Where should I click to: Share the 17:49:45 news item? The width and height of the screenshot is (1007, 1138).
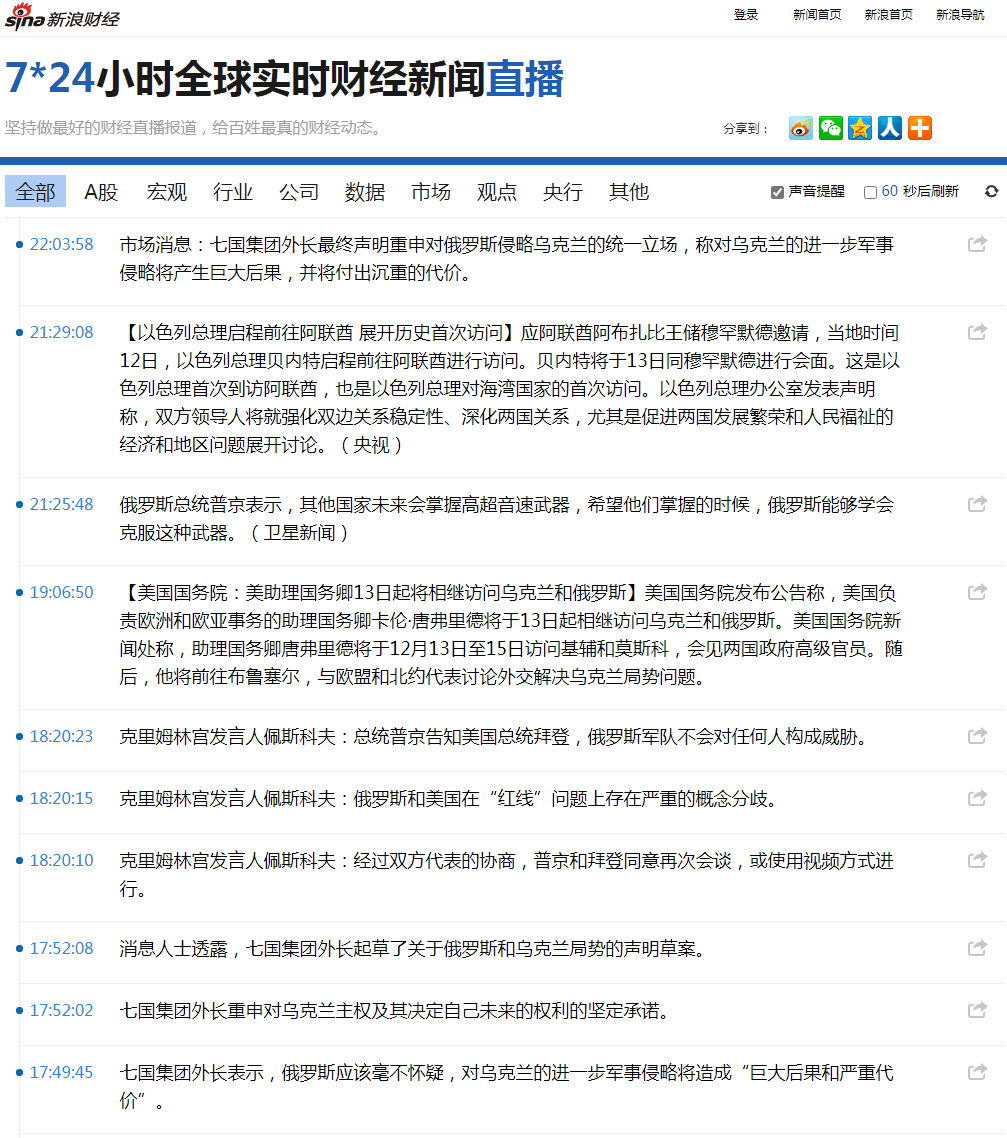tap(977, 1072)
